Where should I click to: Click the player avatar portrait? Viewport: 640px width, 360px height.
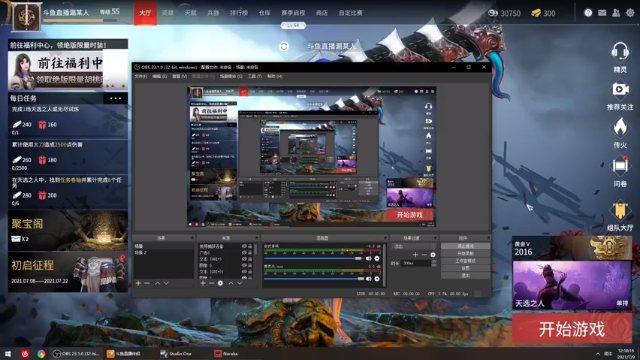tap(27, 17)
